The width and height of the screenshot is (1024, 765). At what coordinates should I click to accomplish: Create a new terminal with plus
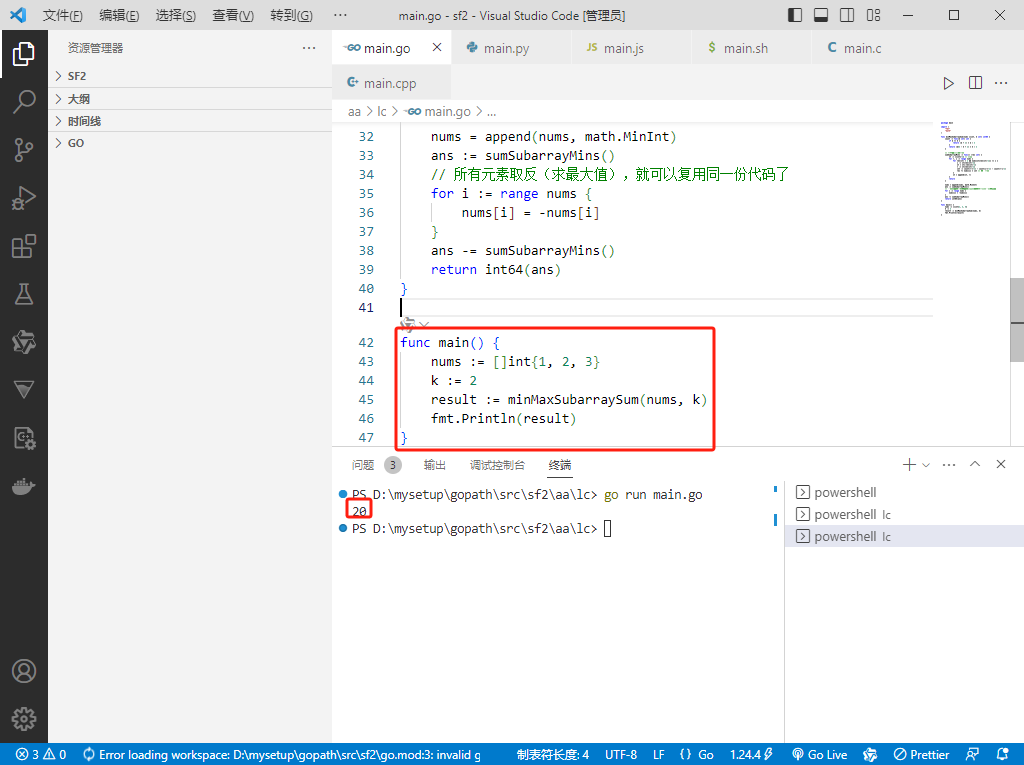pyautogui.click(x=908, y=464)
